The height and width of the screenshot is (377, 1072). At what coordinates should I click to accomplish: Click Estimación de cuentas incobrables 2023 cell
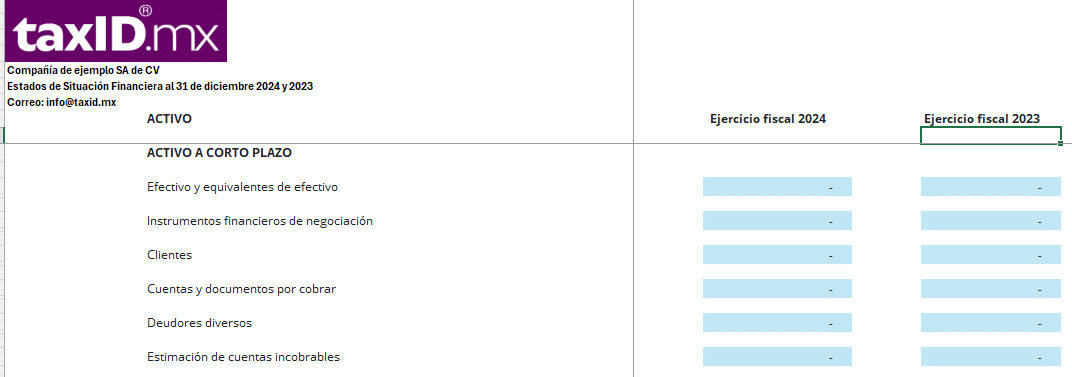pyautogui.click(x=991, y=356)
